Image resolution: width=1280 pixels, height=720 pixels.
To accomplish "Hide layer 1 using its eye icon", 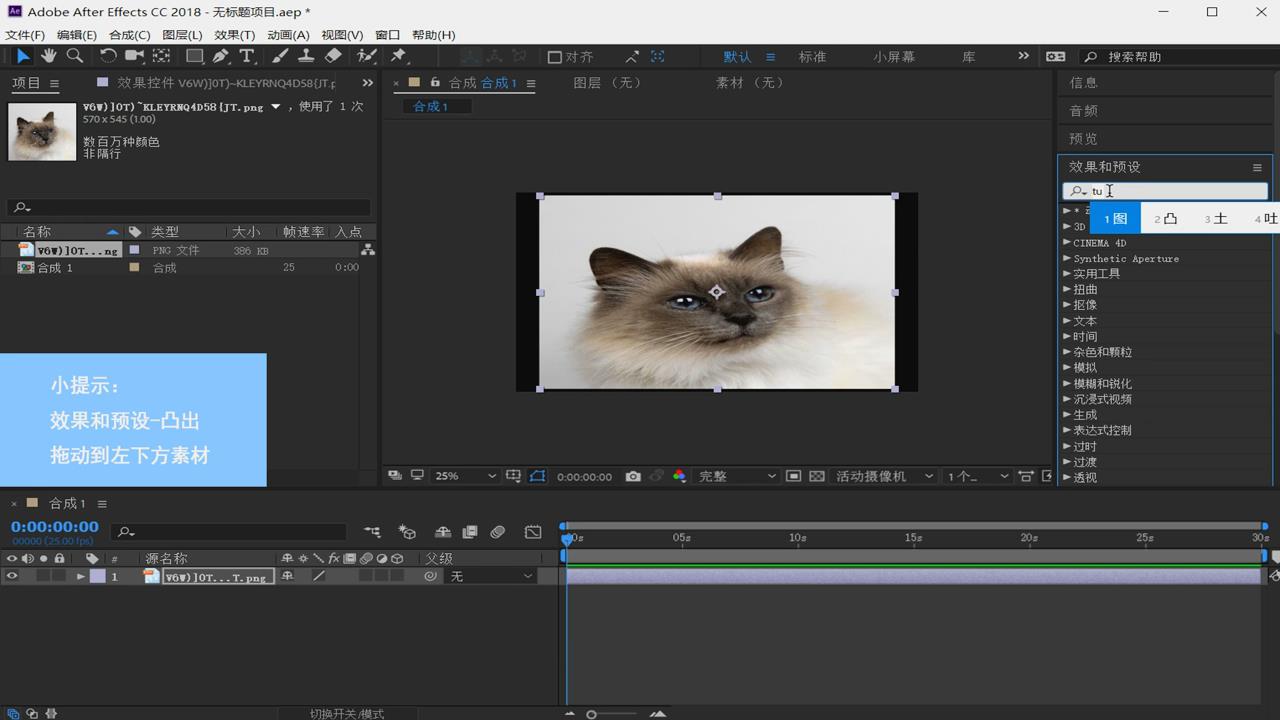I will [12, 576].
